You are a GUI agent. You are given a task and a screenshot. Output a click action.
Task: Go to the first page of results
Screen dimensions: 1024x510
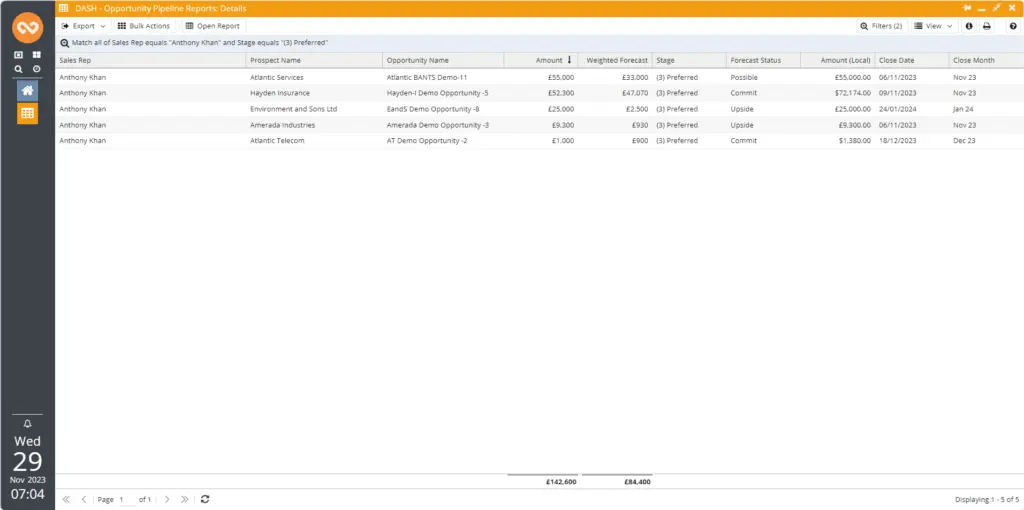coord(66,500)
